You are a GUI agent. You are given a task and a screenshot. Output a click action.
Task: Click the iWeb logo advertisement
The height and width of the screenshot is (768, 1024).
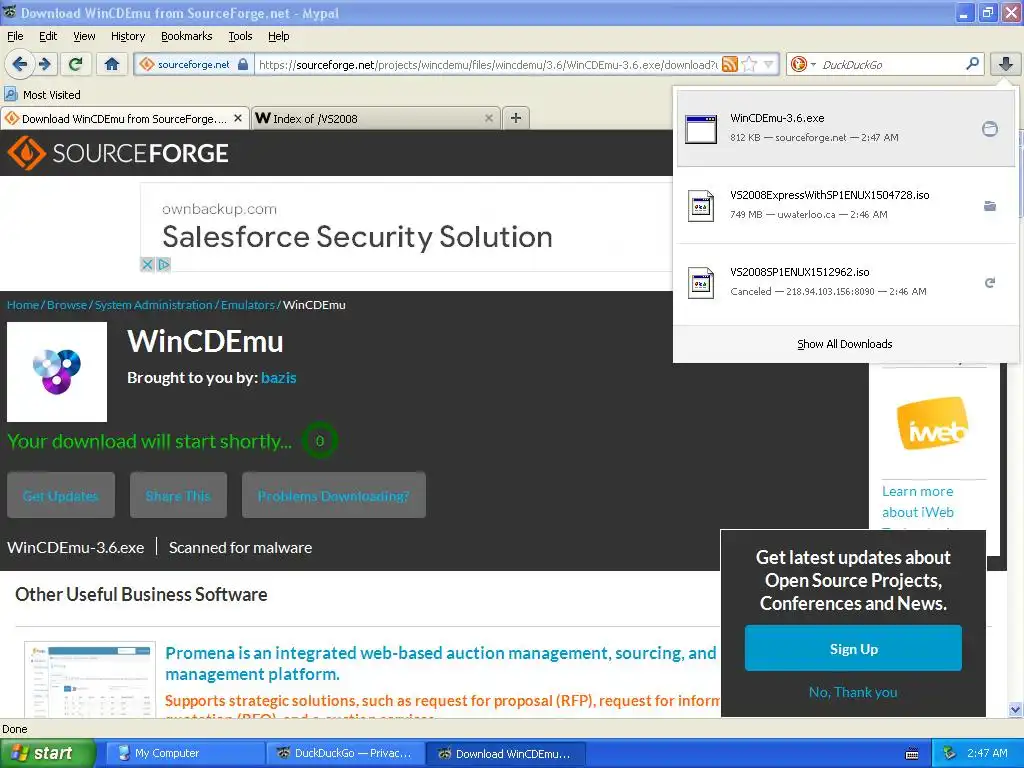932,423
